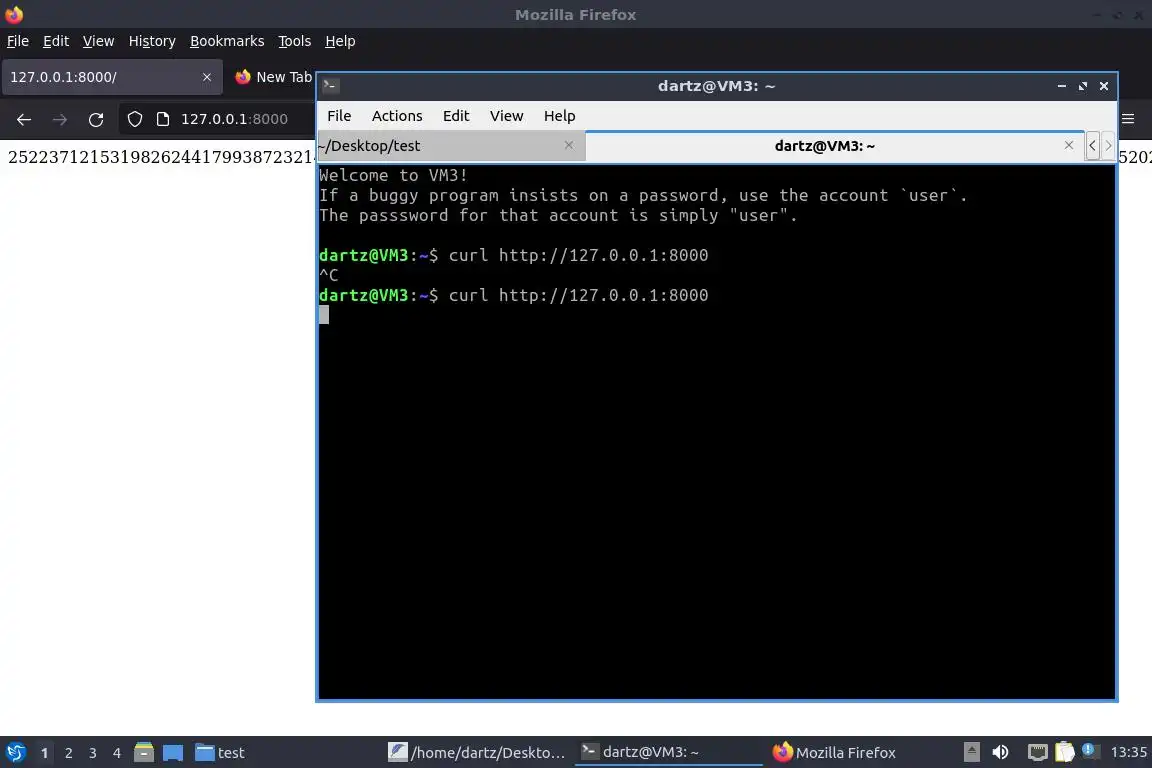1152x768 pixels.
Task: Click the show desktop icon on the taskbar
Action: coord(173,753)
